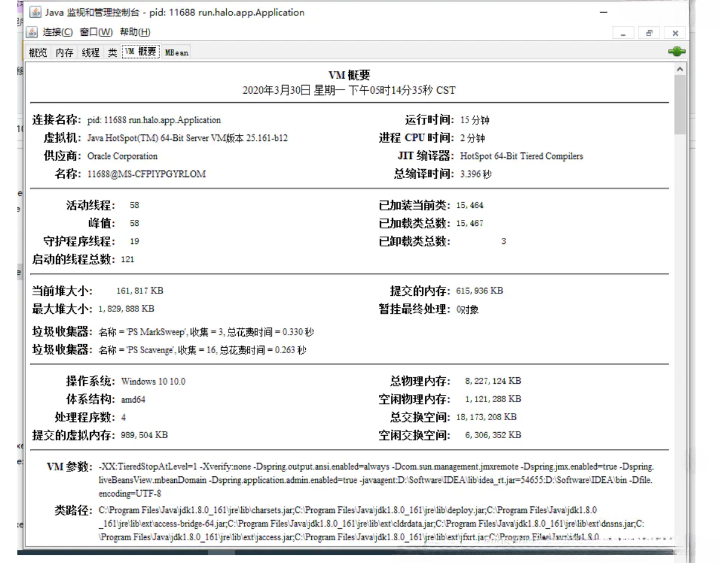Click the Java icon in title bar
720x563 pixels.
click(x=35, y=12)
